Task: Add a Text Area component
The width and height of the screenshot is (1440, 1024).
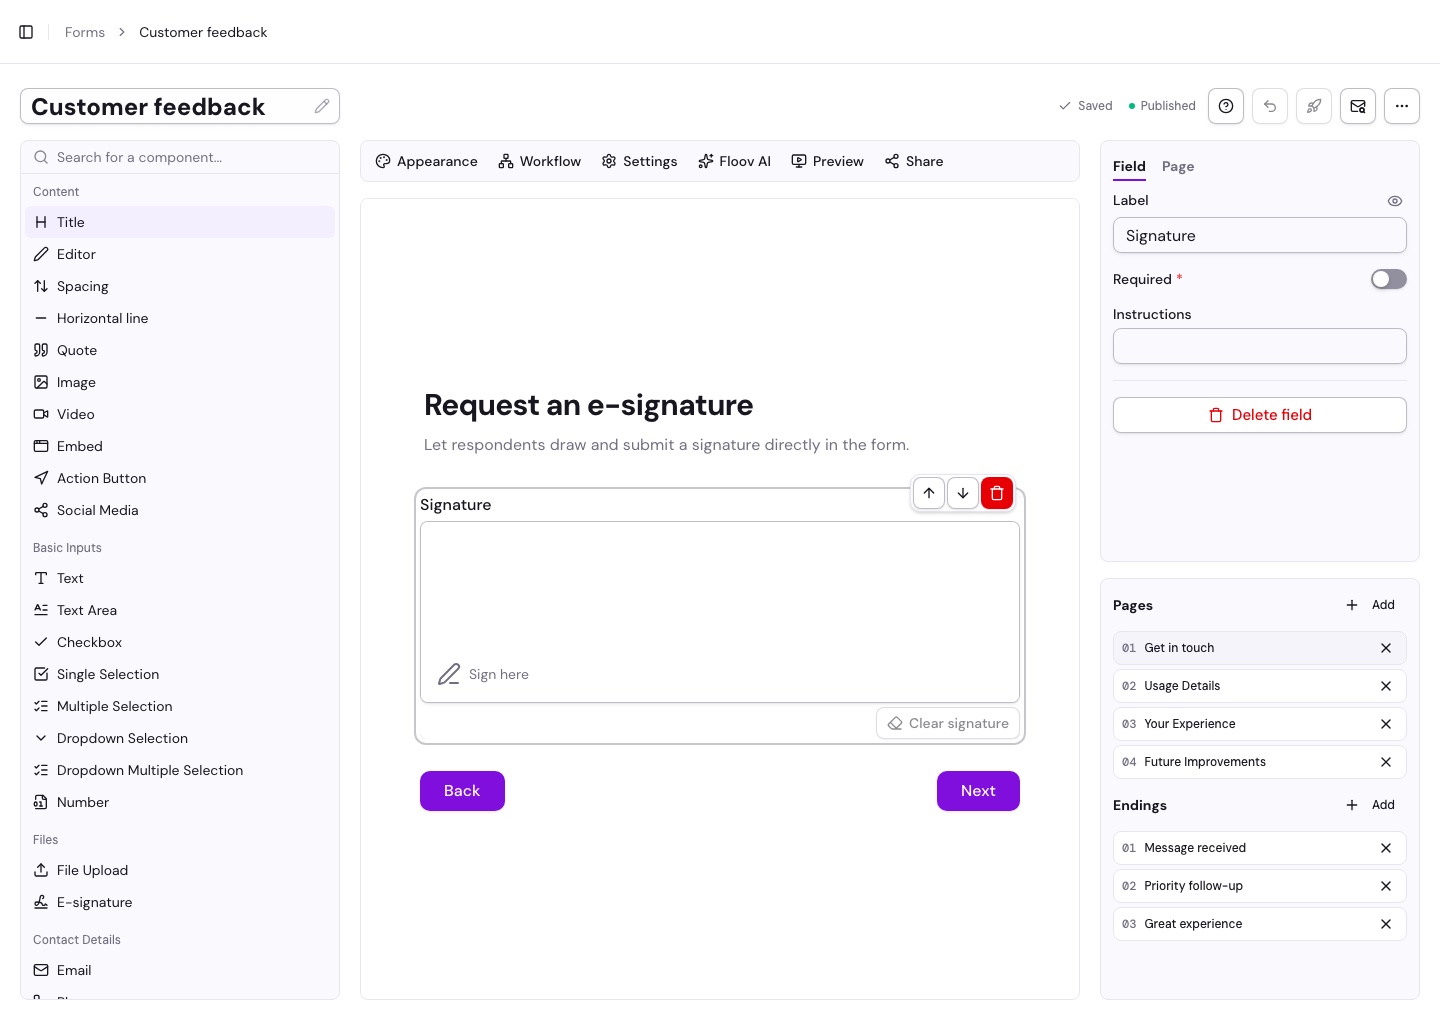Action: pos(180,610)
